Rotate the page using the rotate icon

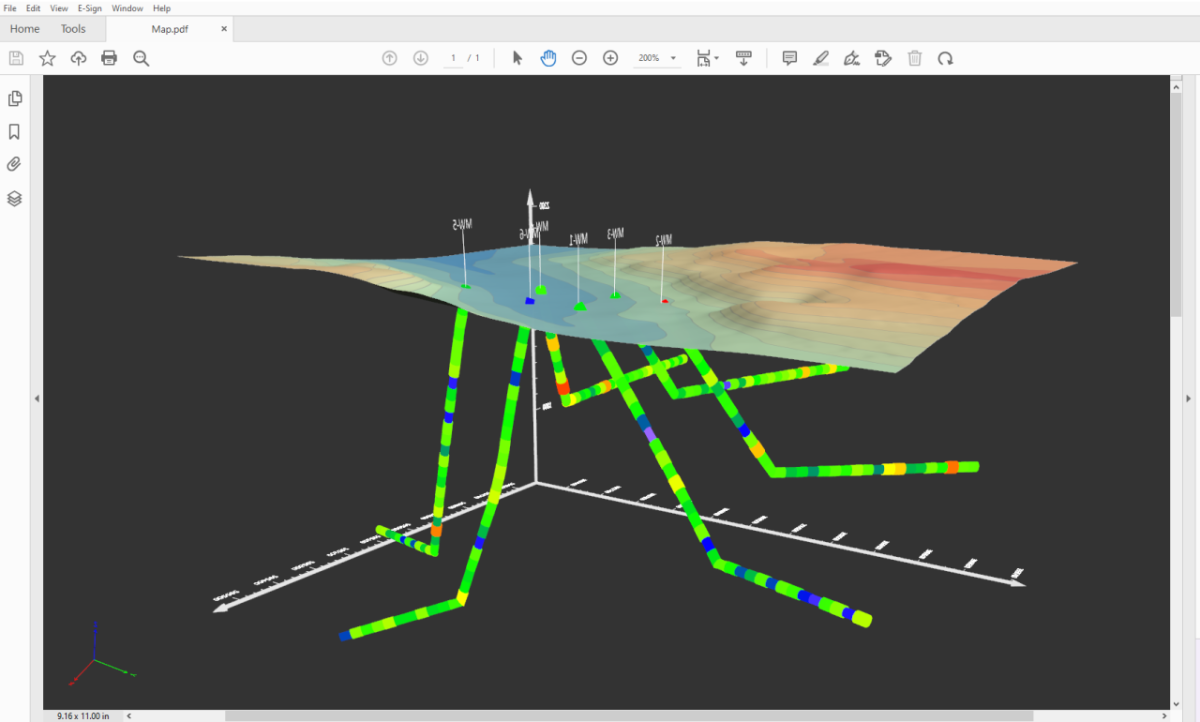945,58
